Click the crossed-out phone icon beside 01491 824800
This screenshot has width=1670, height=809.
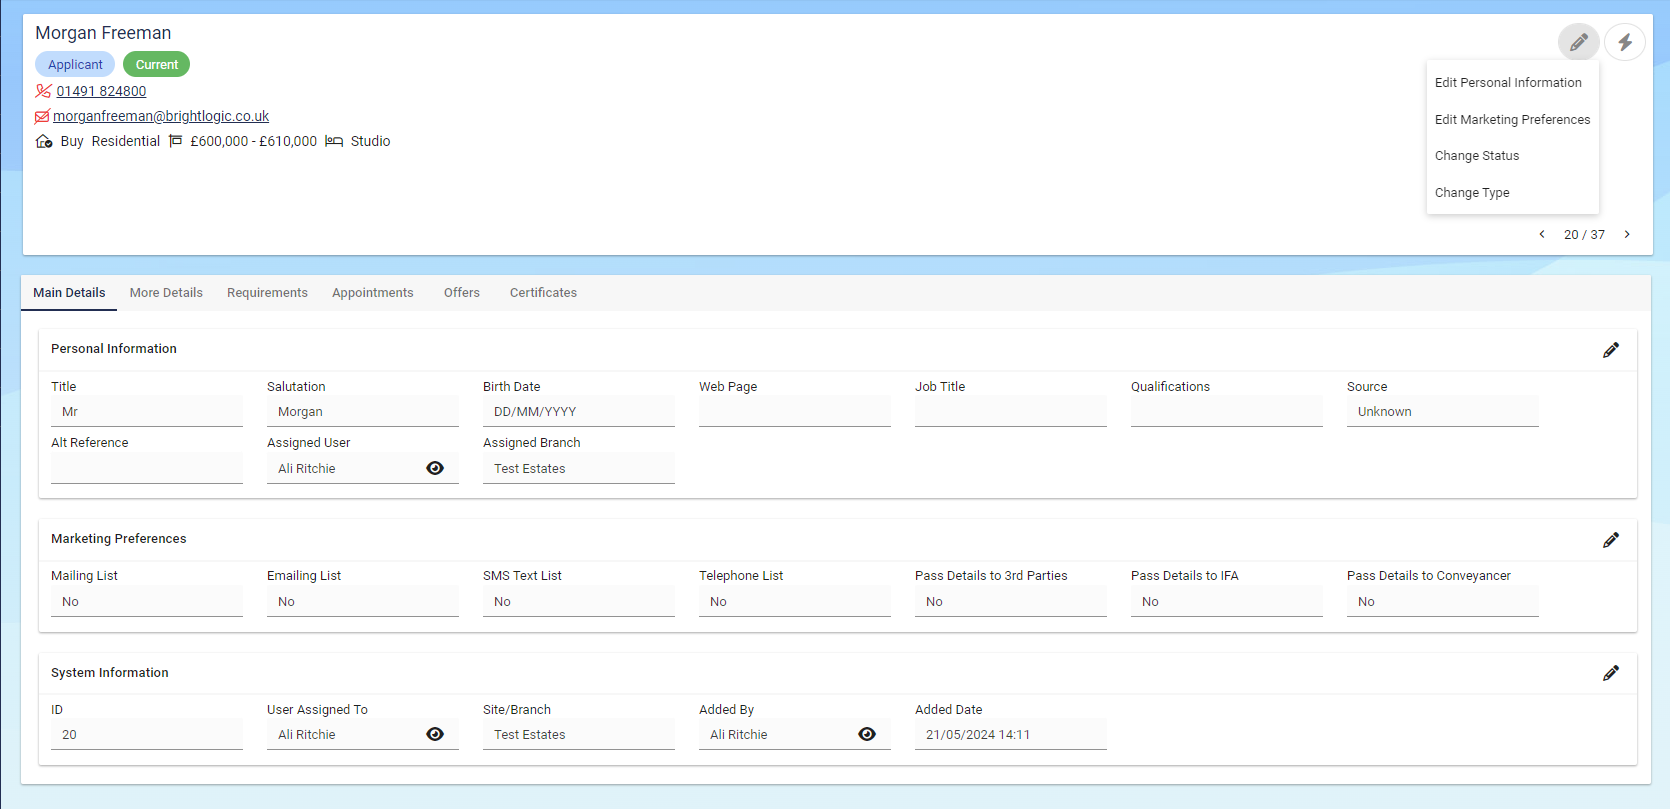[43, 91]
